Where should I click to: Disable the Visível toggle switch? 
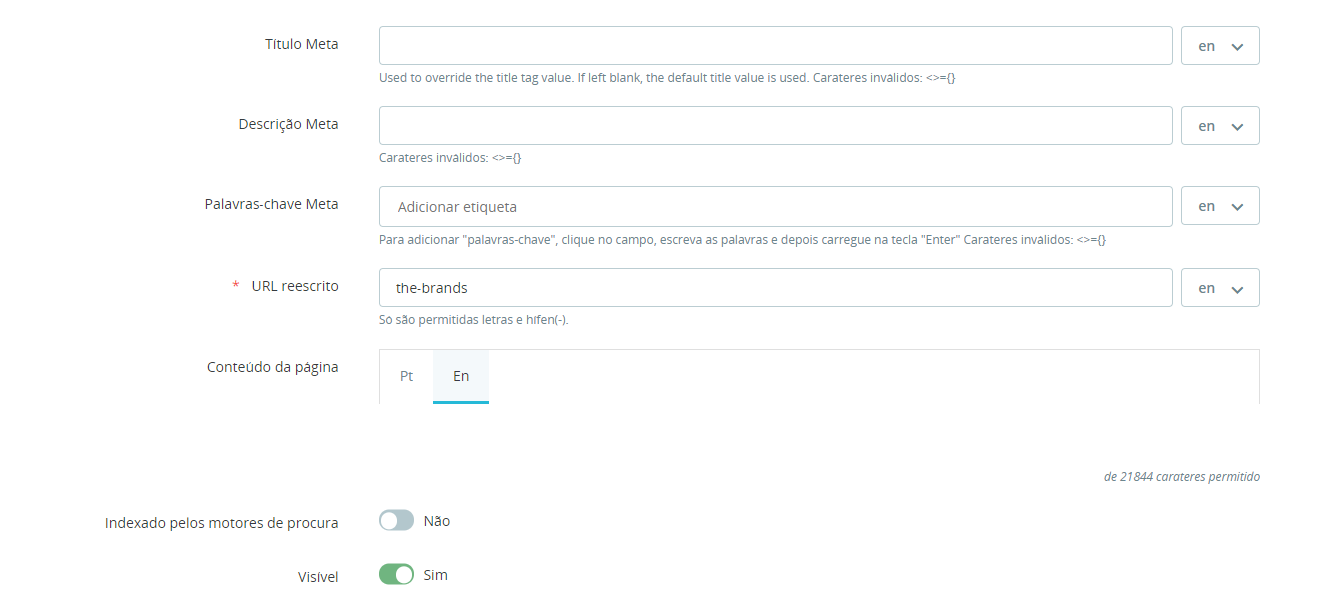pos(396,575)
